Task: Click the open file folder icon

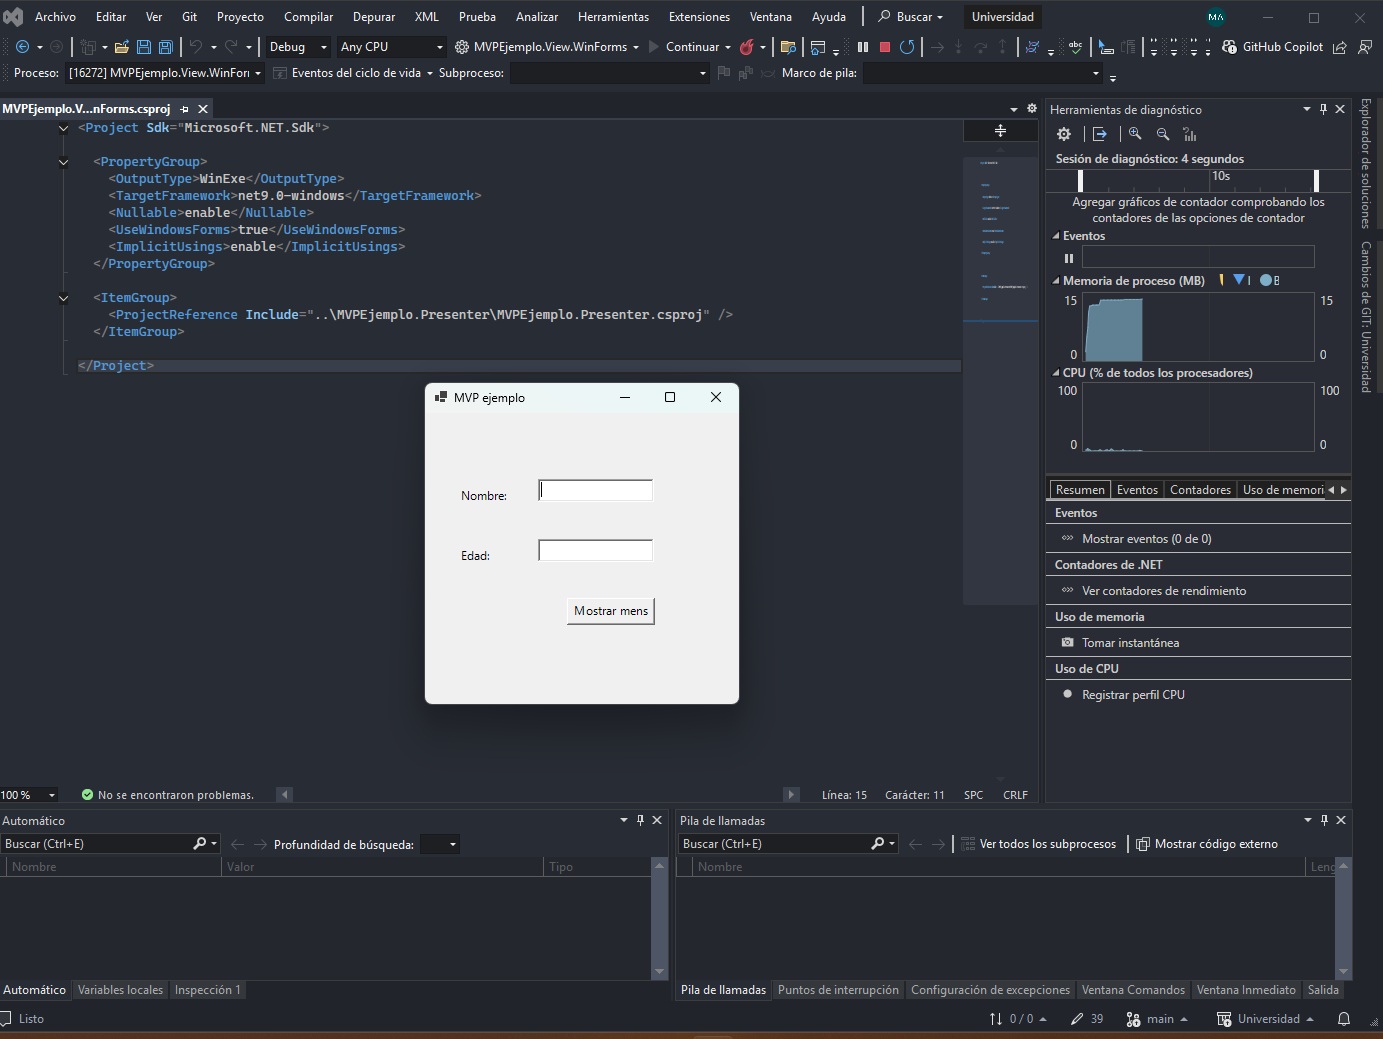Action: pos(122,47)
